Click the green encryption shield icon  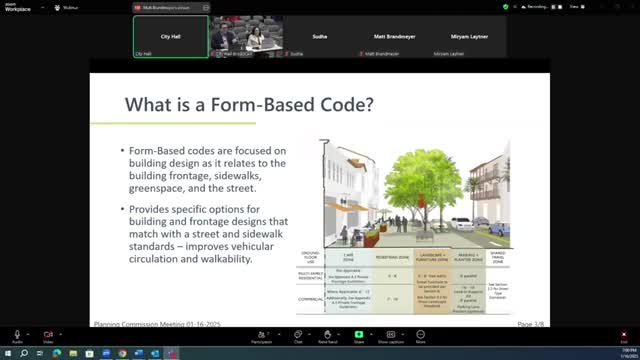(x=505, y=7)
